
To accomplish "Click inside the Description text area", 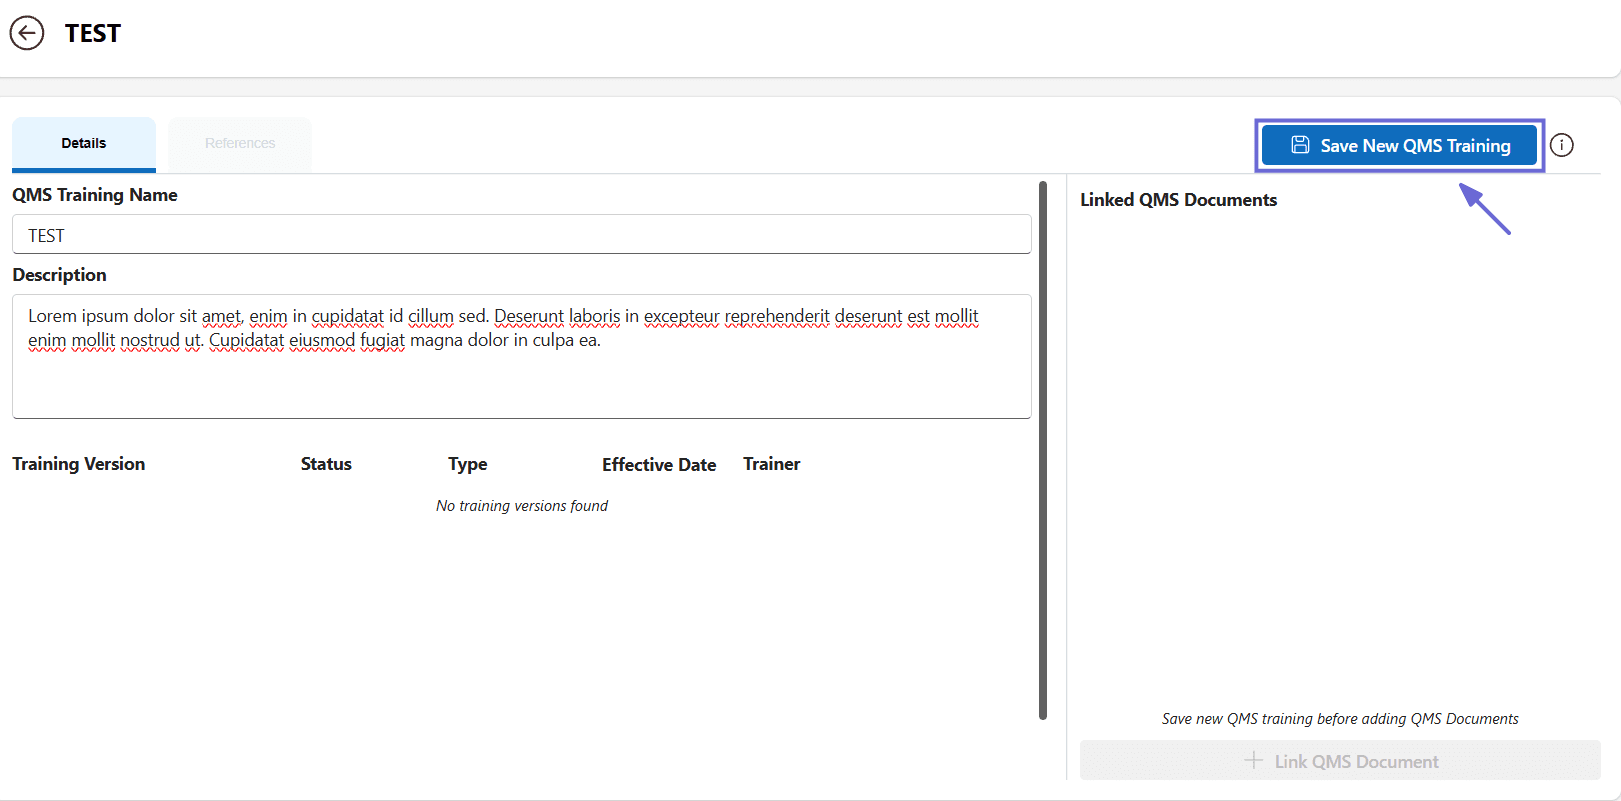I will click(x=521, y=356).
